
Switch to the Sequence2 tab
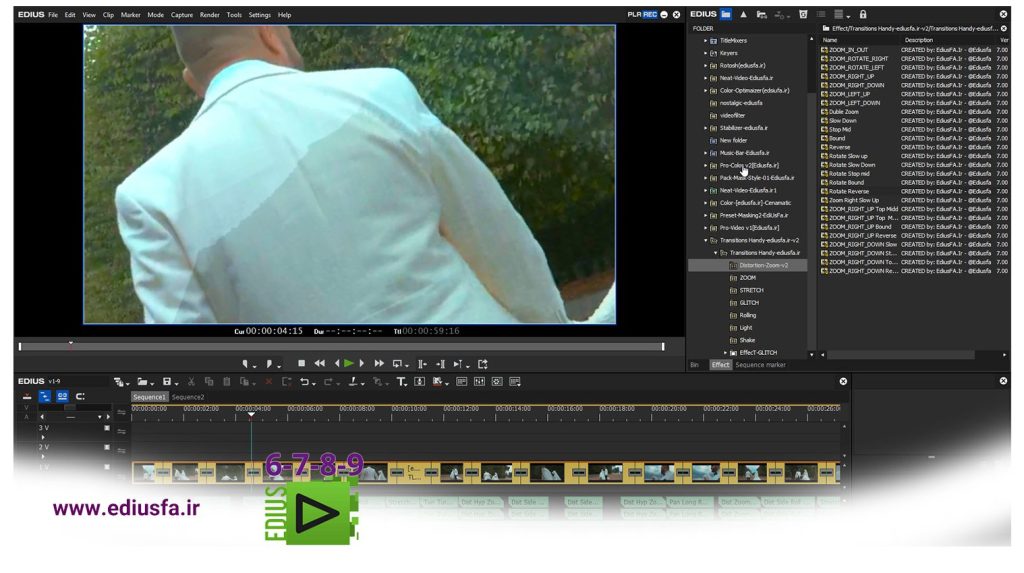coord(188,397)
